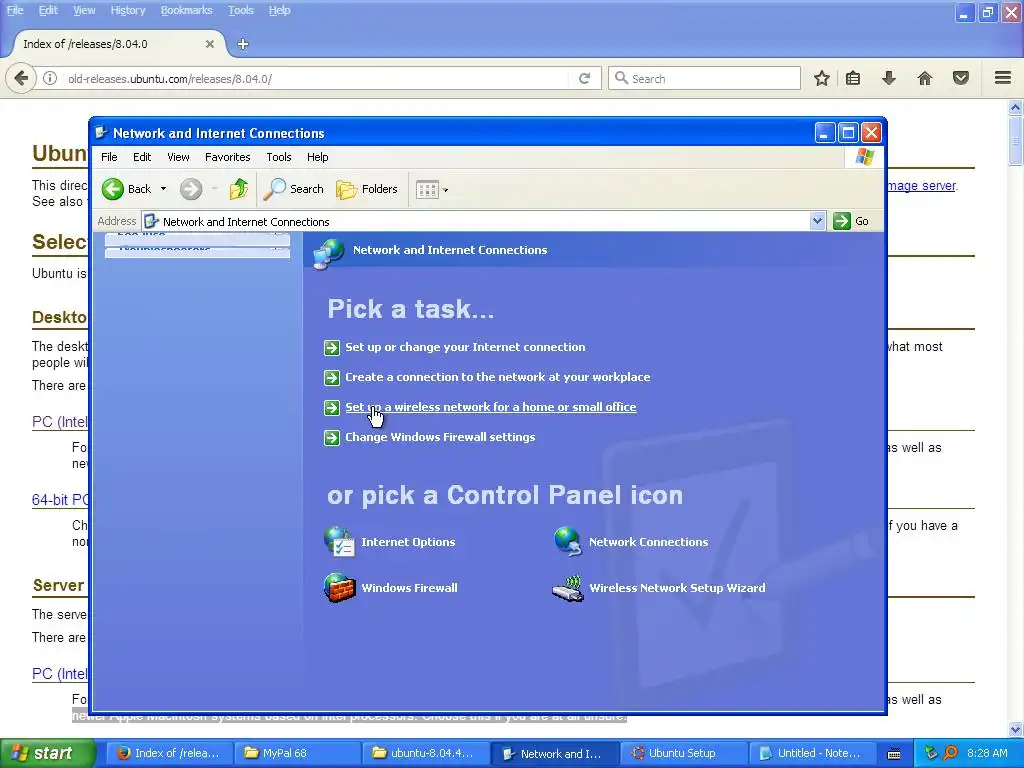Open the File menu in Control Panel window
This screenshot has width=1024, height=768.
[109, 157]
